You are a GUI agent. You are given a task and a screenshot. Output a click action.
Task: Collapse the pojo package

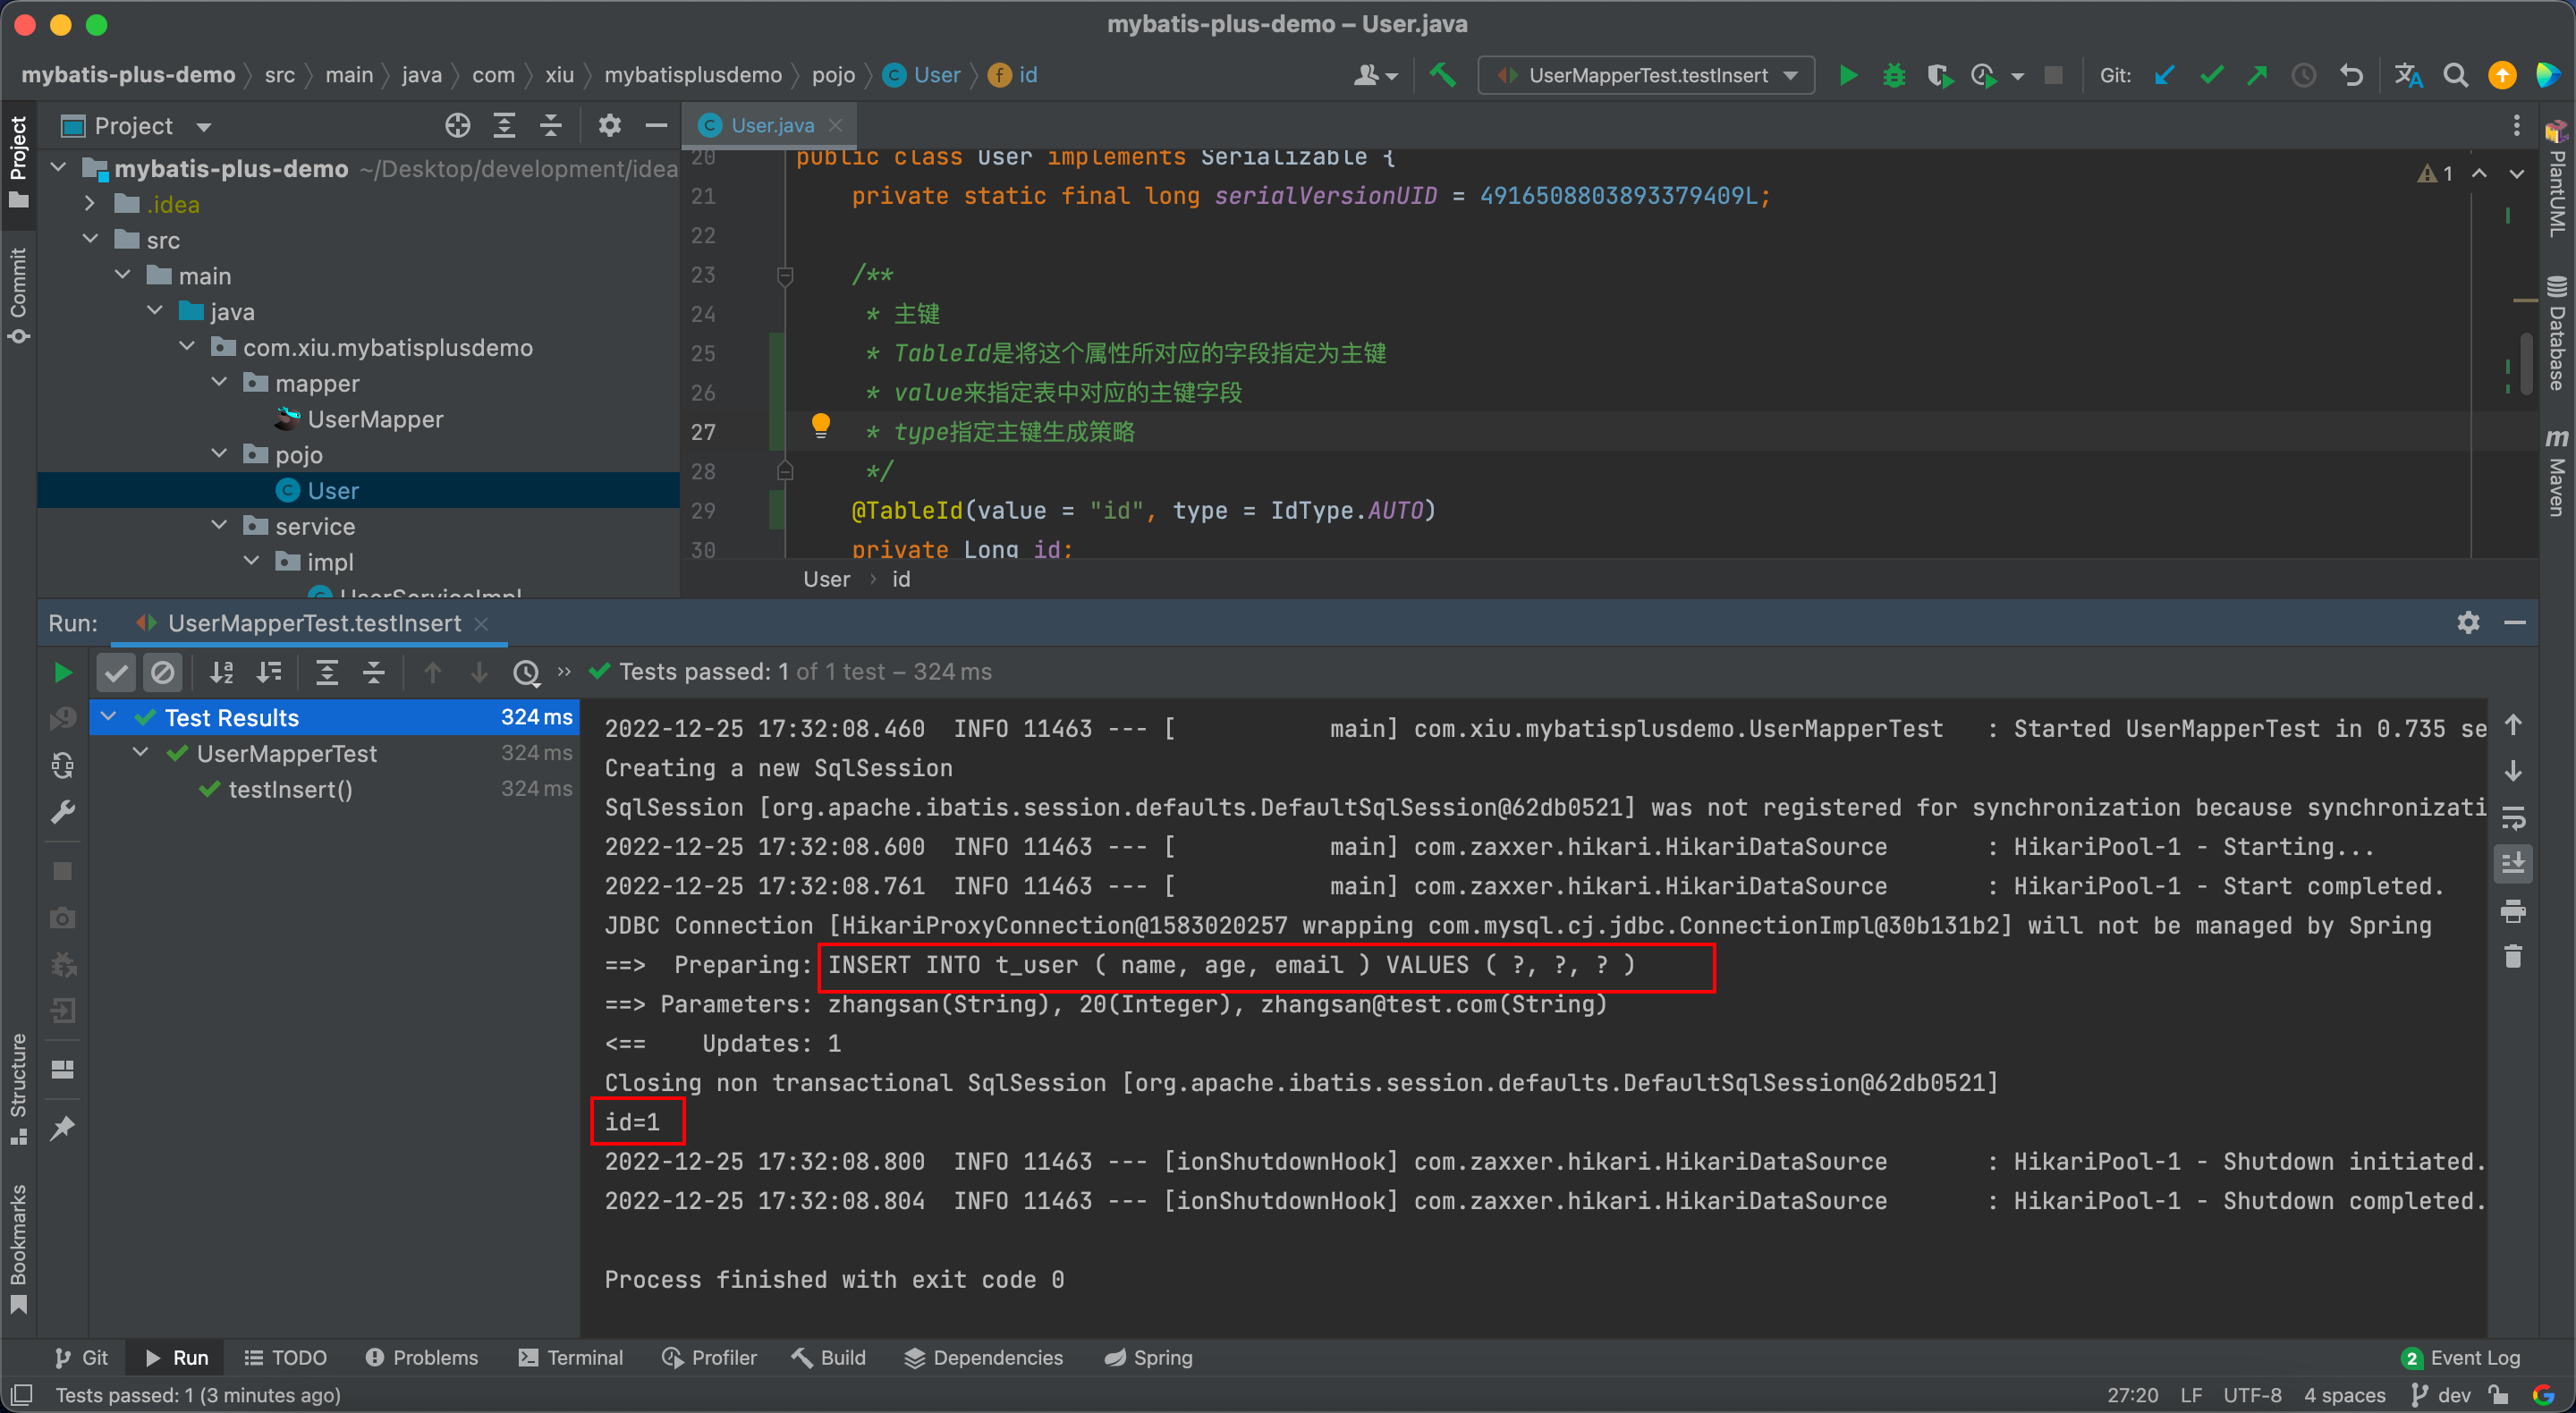pyautogui.click(x=219, y=454)
